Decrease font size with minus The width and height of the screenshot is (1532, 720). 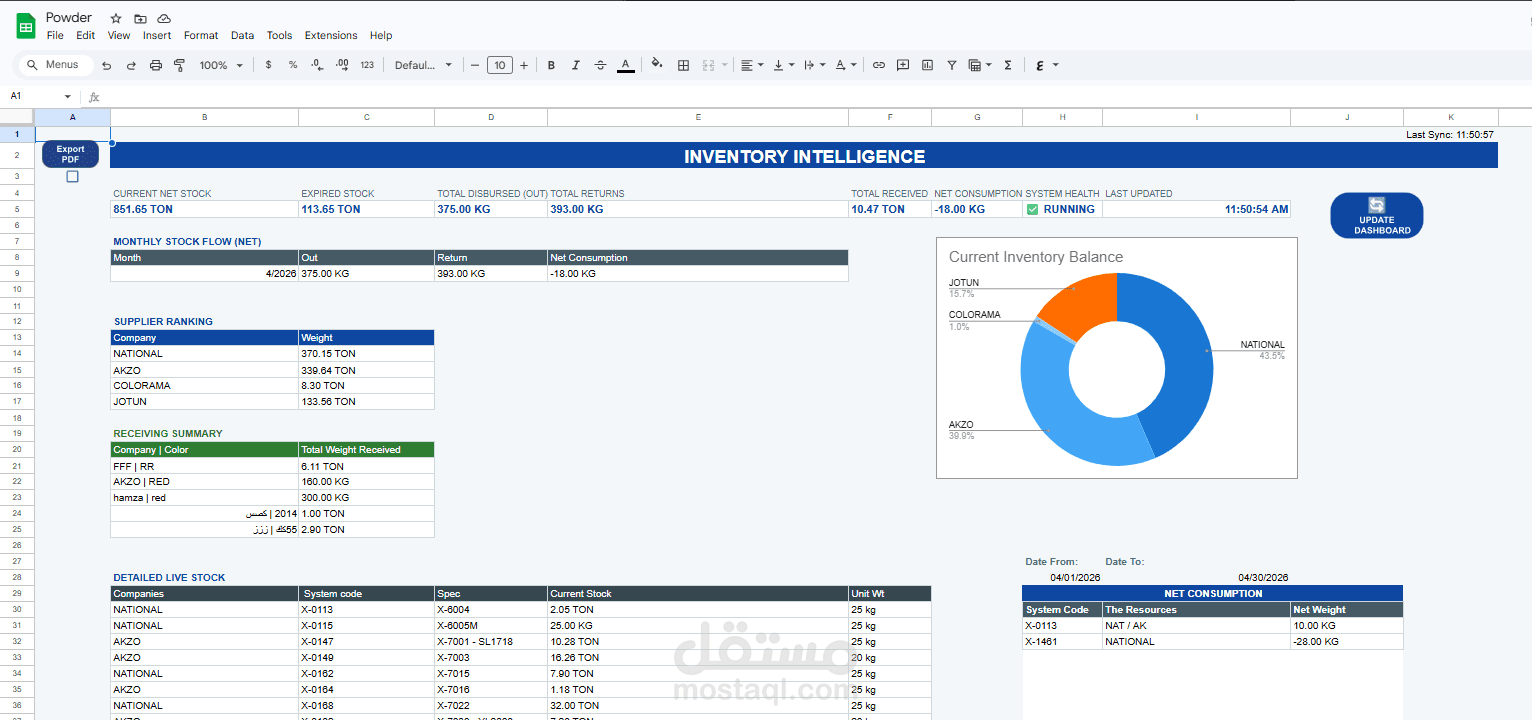coord(475,65)
